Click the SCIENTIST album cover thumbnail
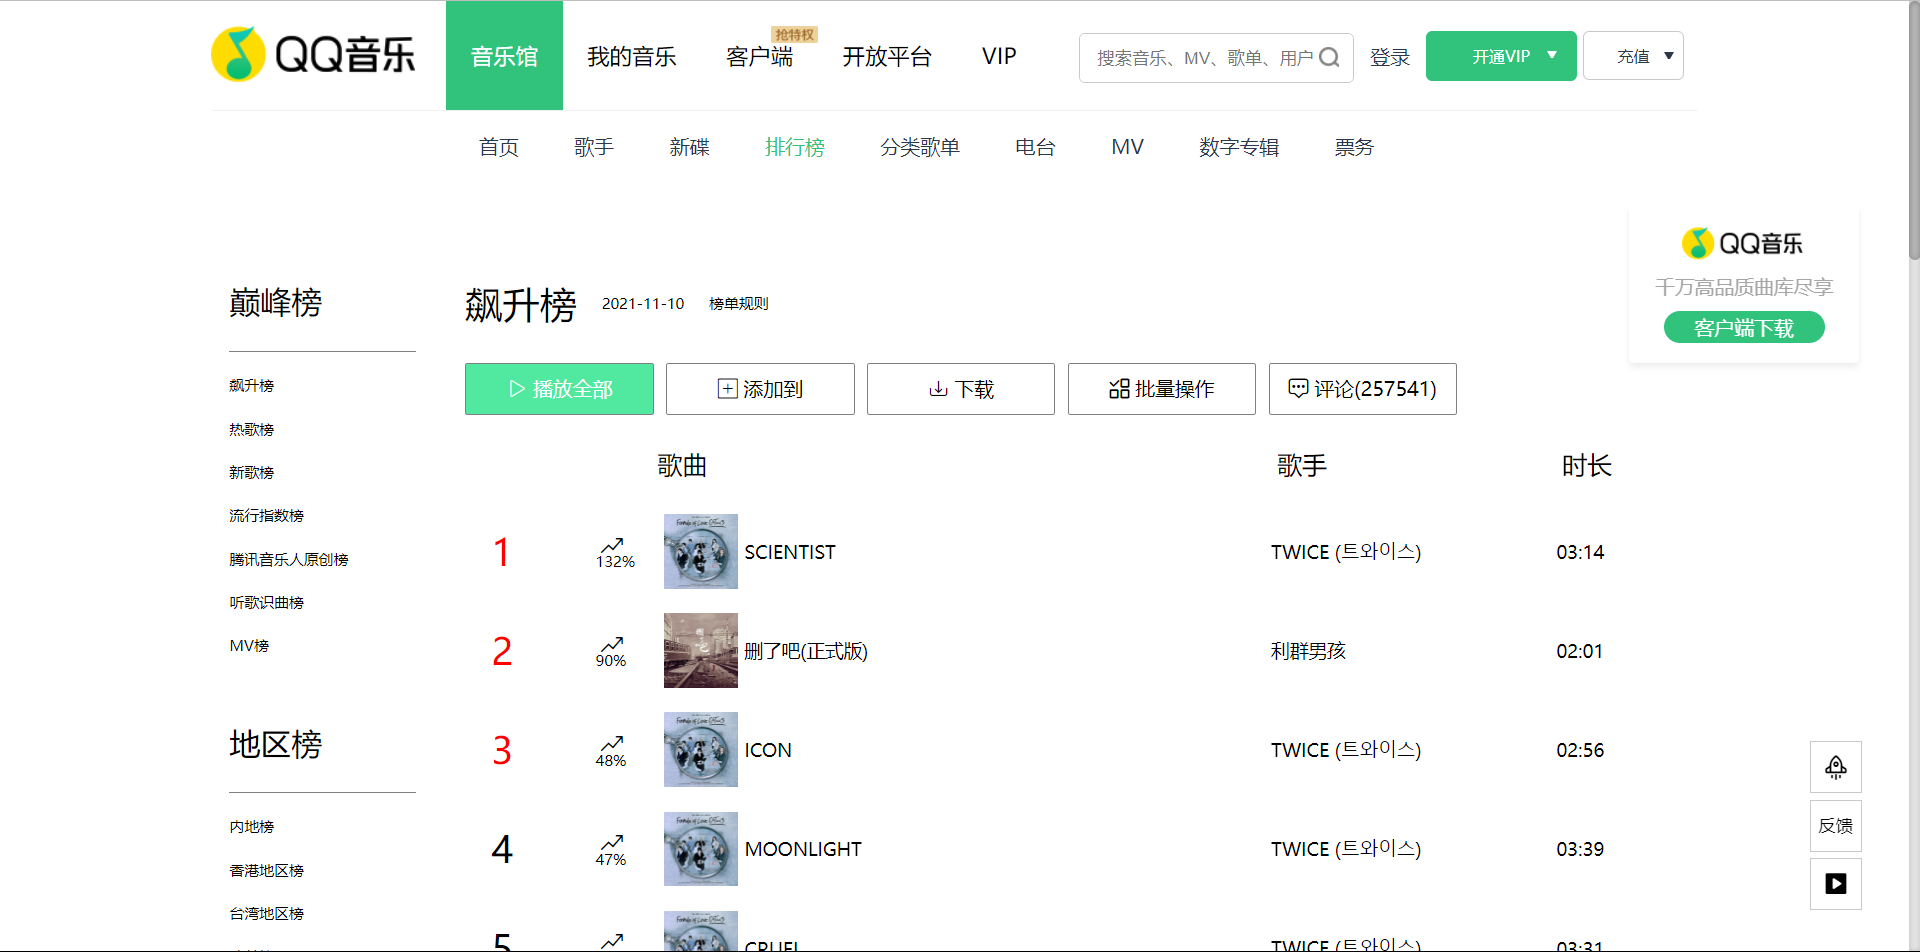This screenshot has height=952, width=1920. coord(700,551)
